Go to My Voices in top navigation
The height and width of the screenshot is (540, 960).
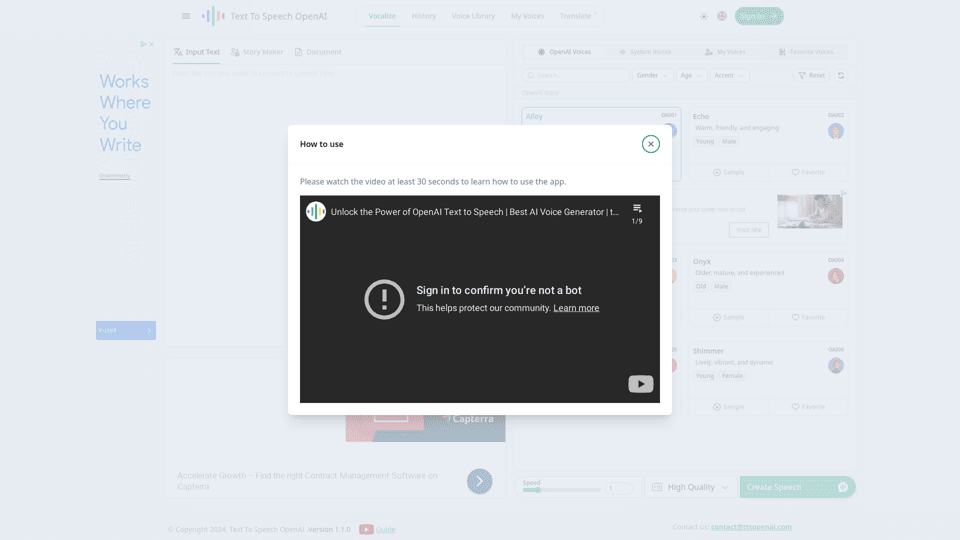(x=527, y=16)
